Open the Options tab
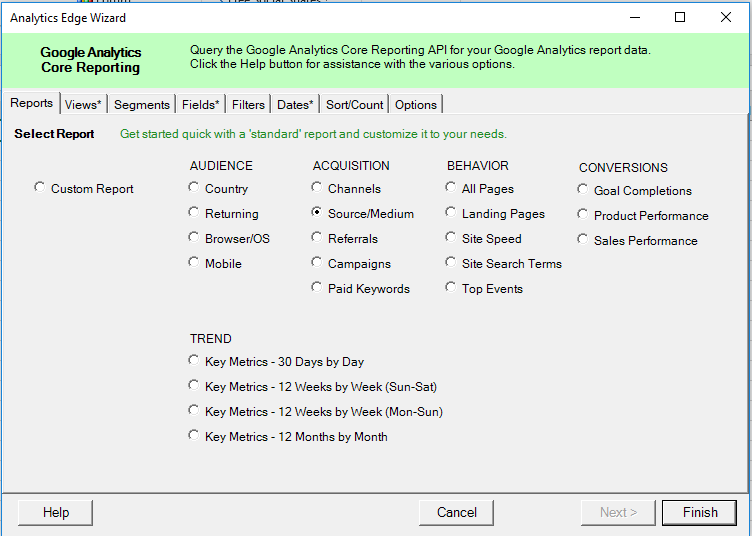This screenshot has height=536, width=752. click(416, 105)
